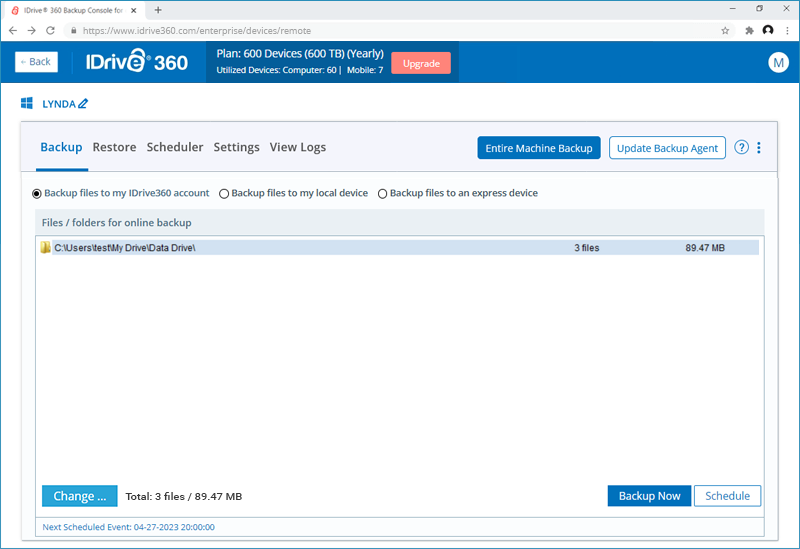Click the Upgrade button
The width and height of the screenshot is (800, 549).
coord(421,63)
